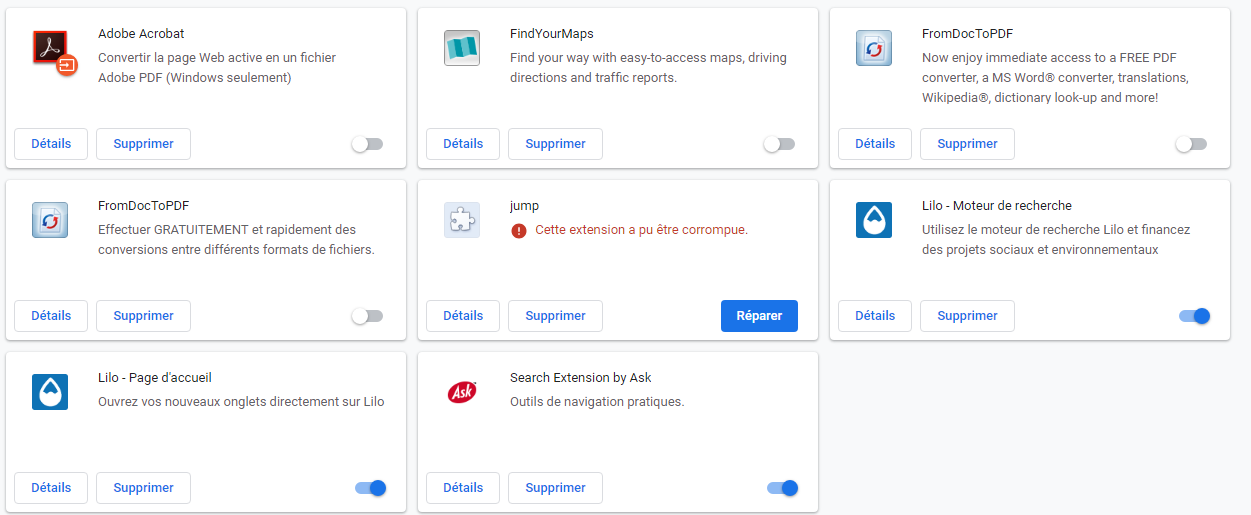Click the Lilo - Page d'accueil drop icon
Screen dimensions: 1251x515
tap(50, 392)
